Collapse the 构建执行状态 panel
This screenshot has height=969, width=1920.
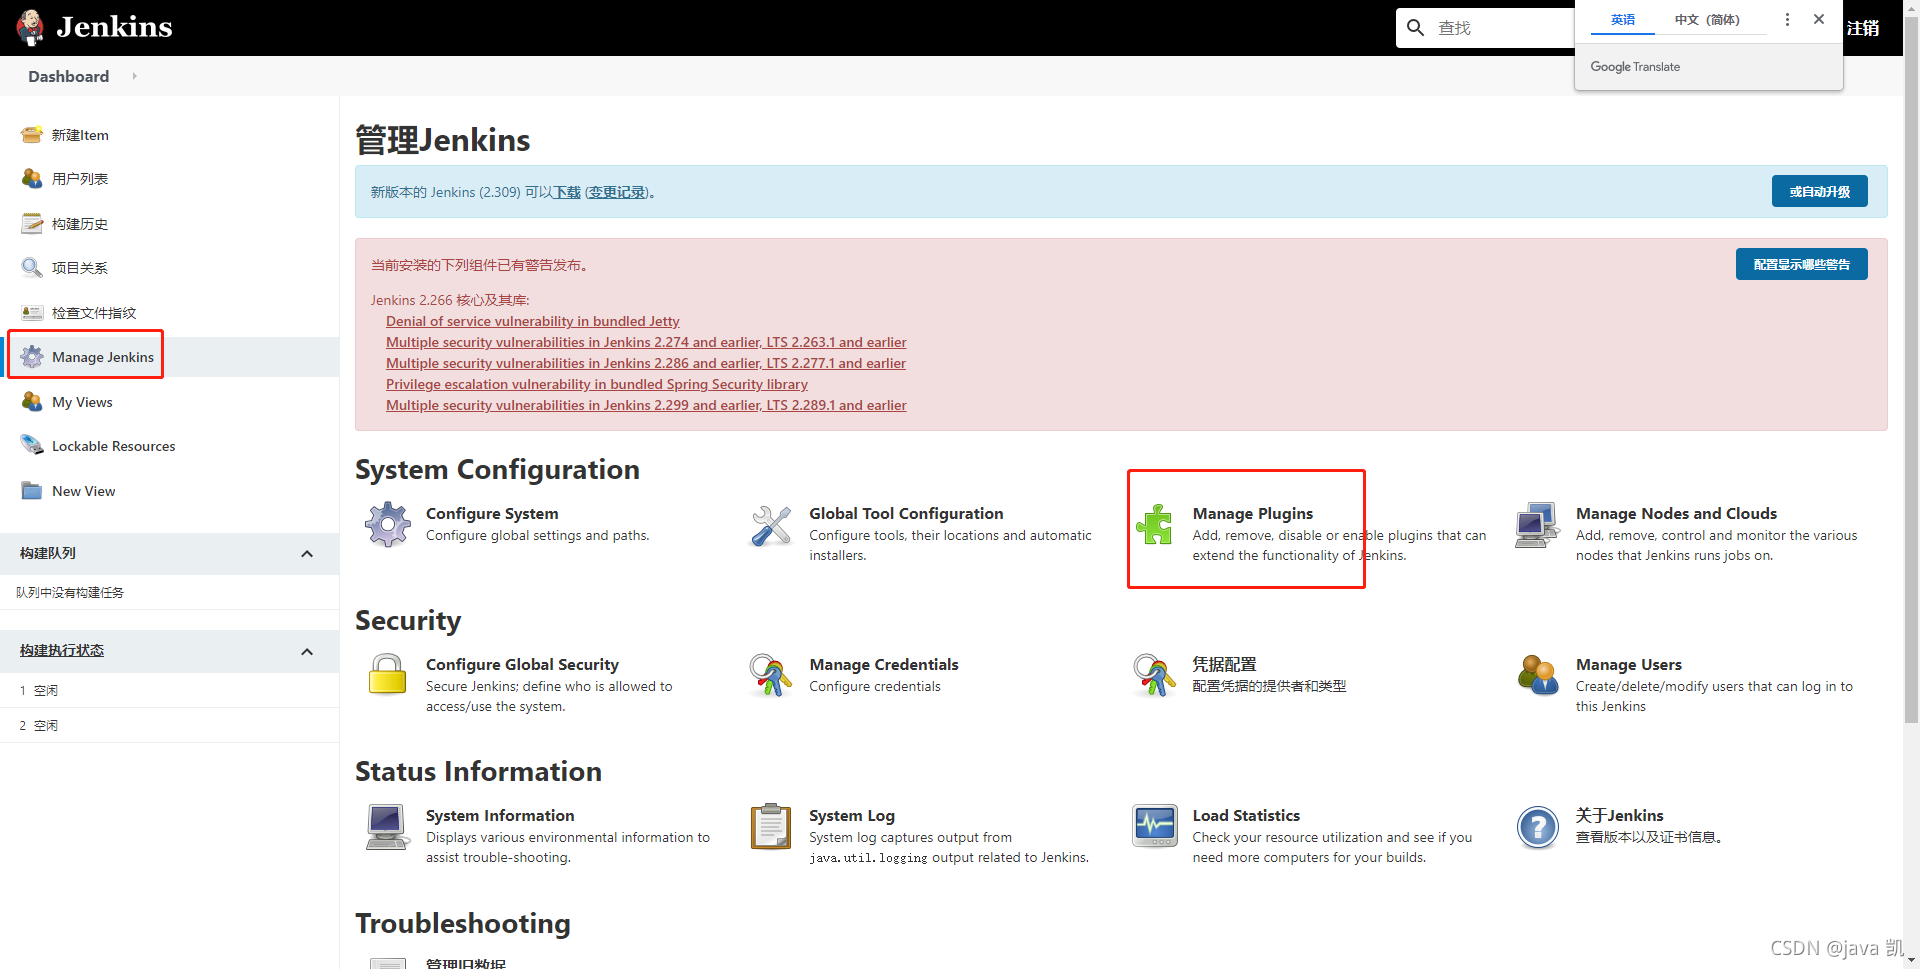pos(307,652)
